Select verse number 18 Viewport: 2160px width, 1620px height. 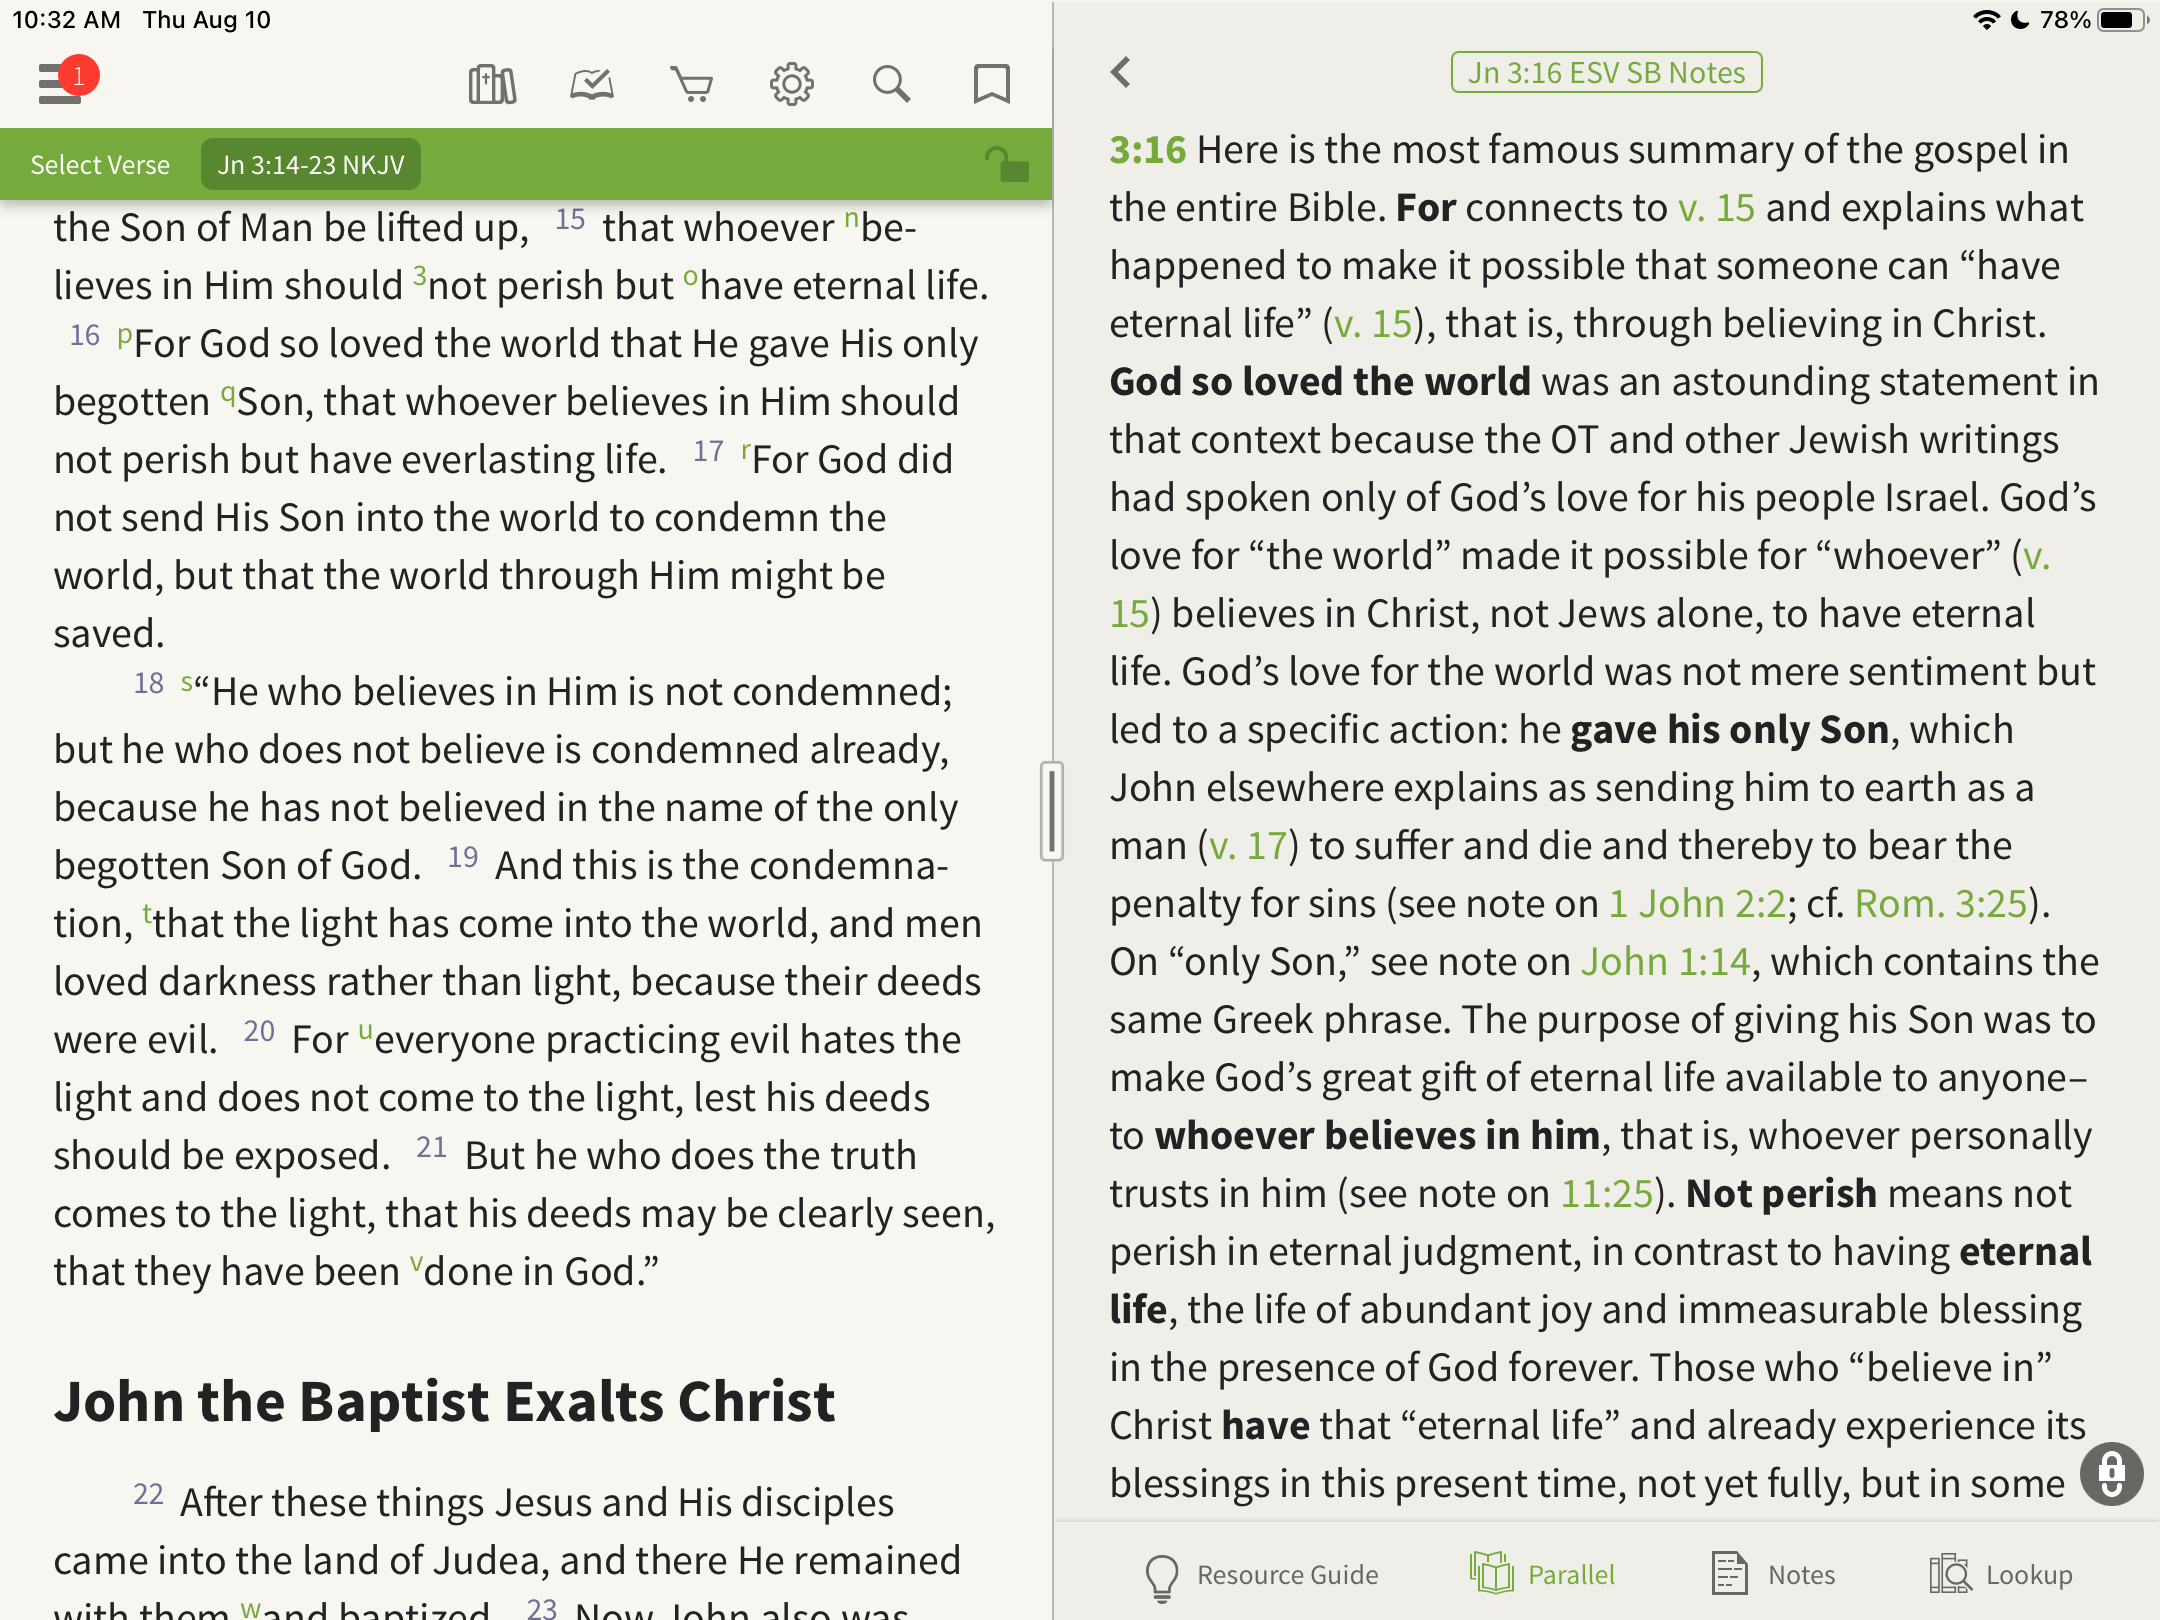(x=149, y=683)
